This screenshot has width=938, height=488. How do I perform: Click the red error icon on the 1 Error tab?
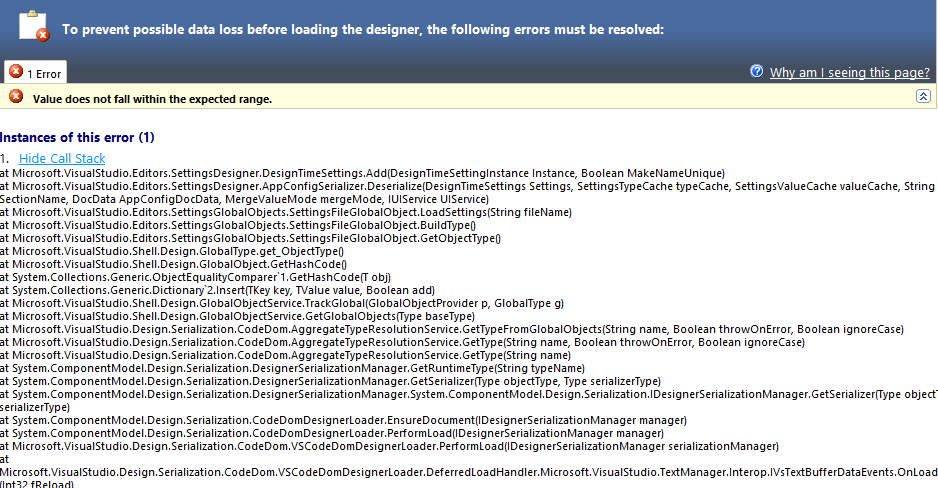point(16,72)
